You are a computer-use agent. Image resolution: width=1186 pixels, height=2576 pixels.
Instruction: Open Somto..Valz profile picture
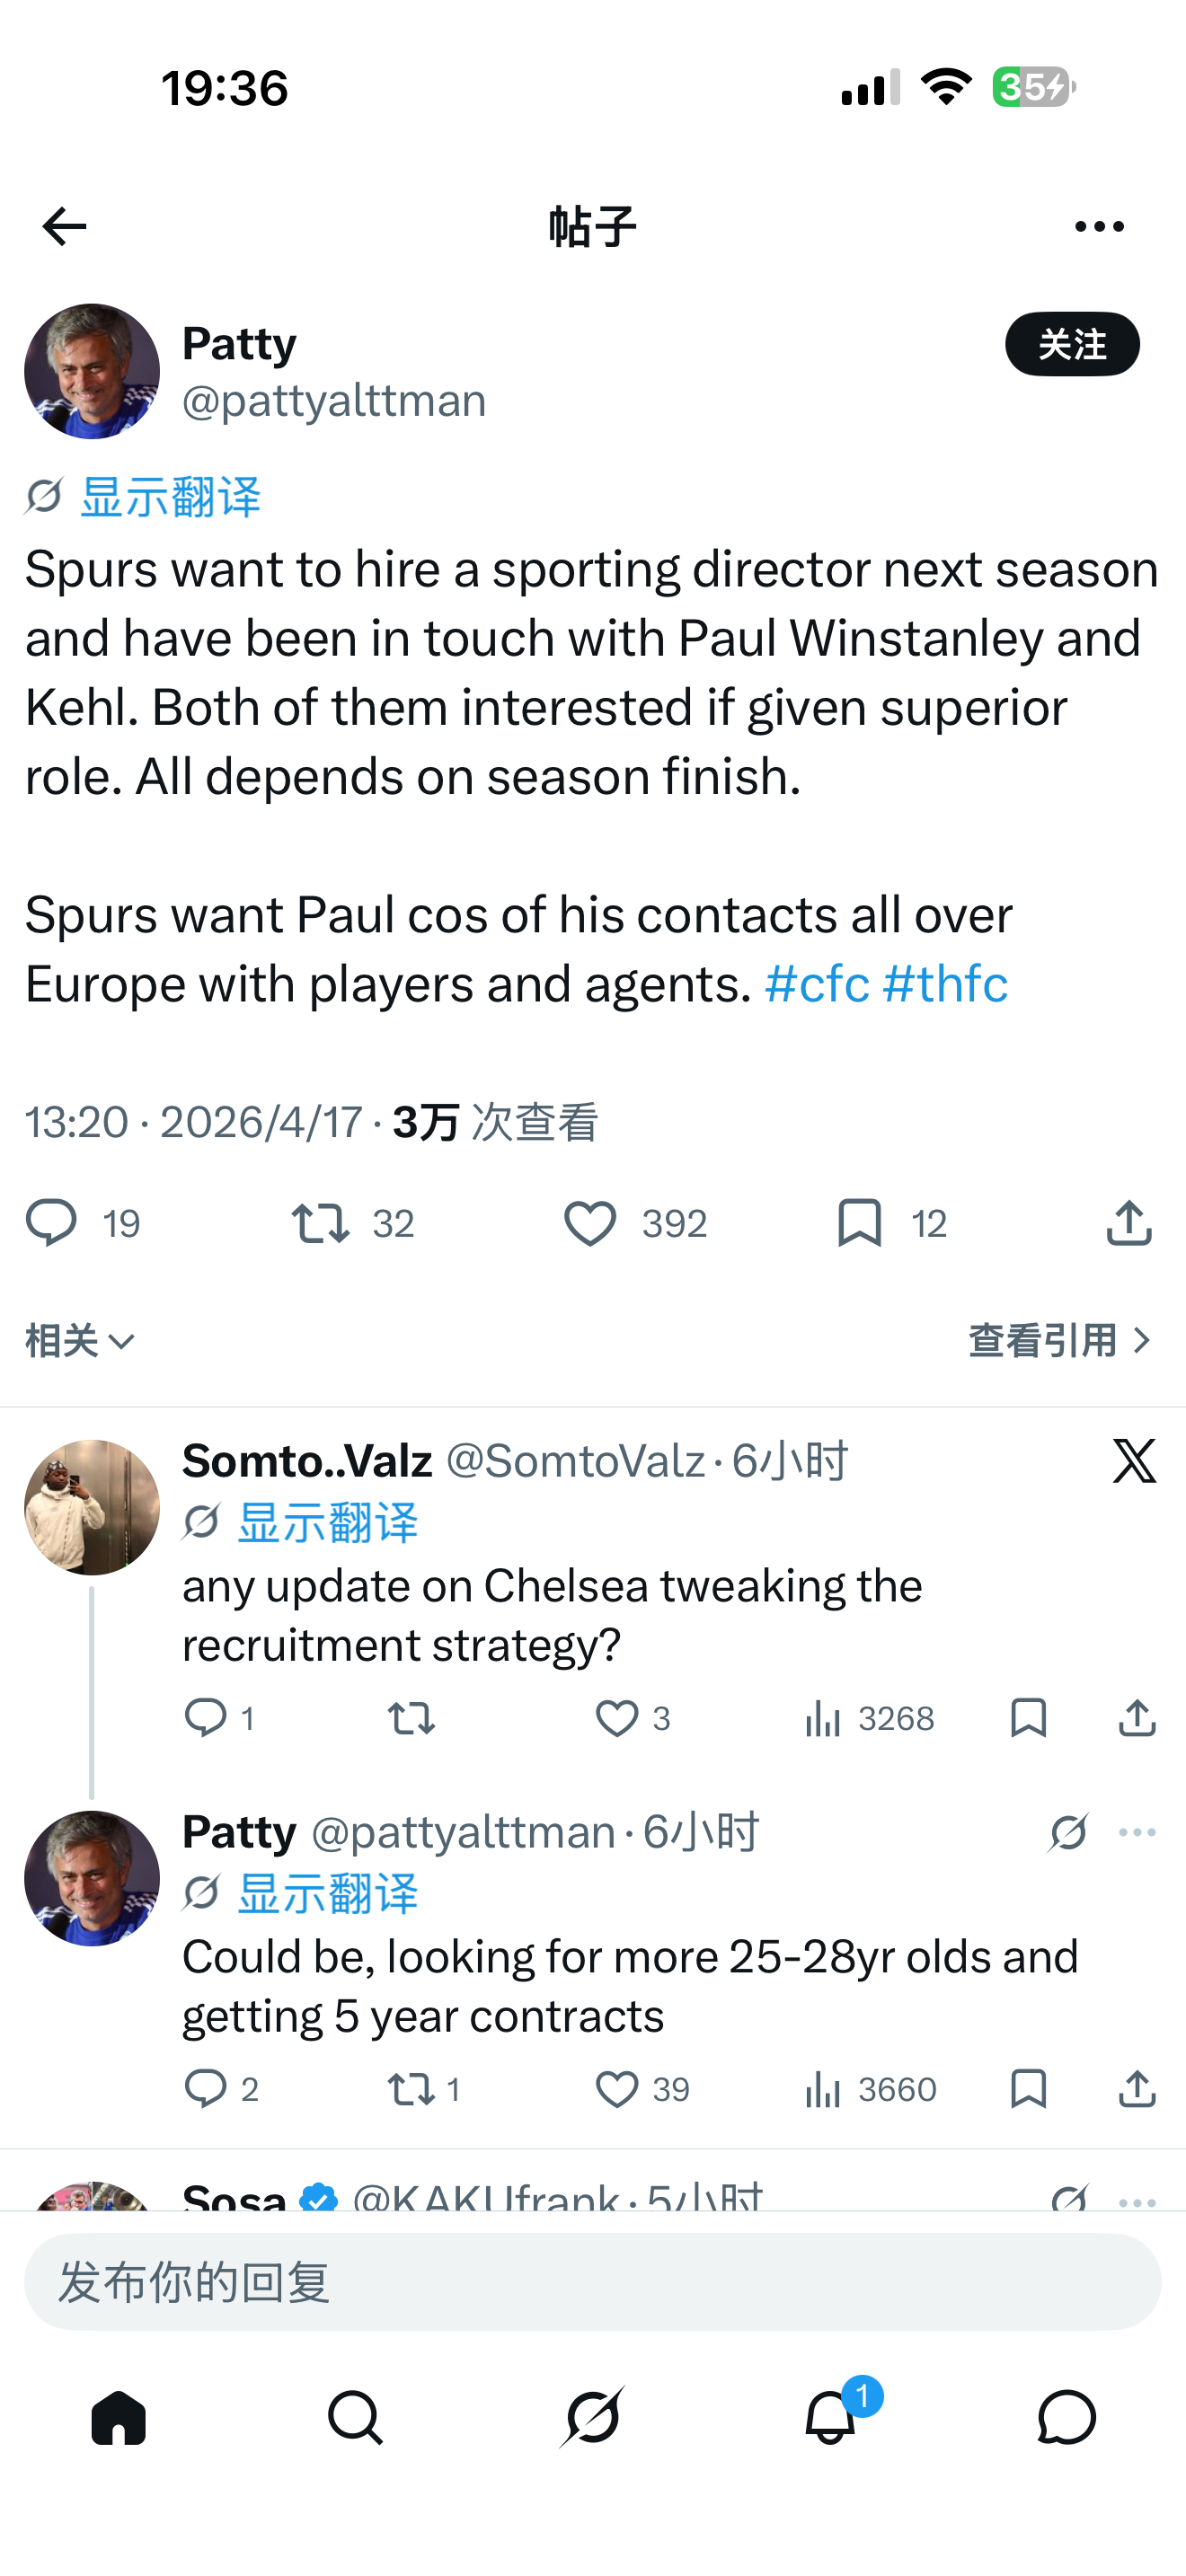coord(92,1507)
